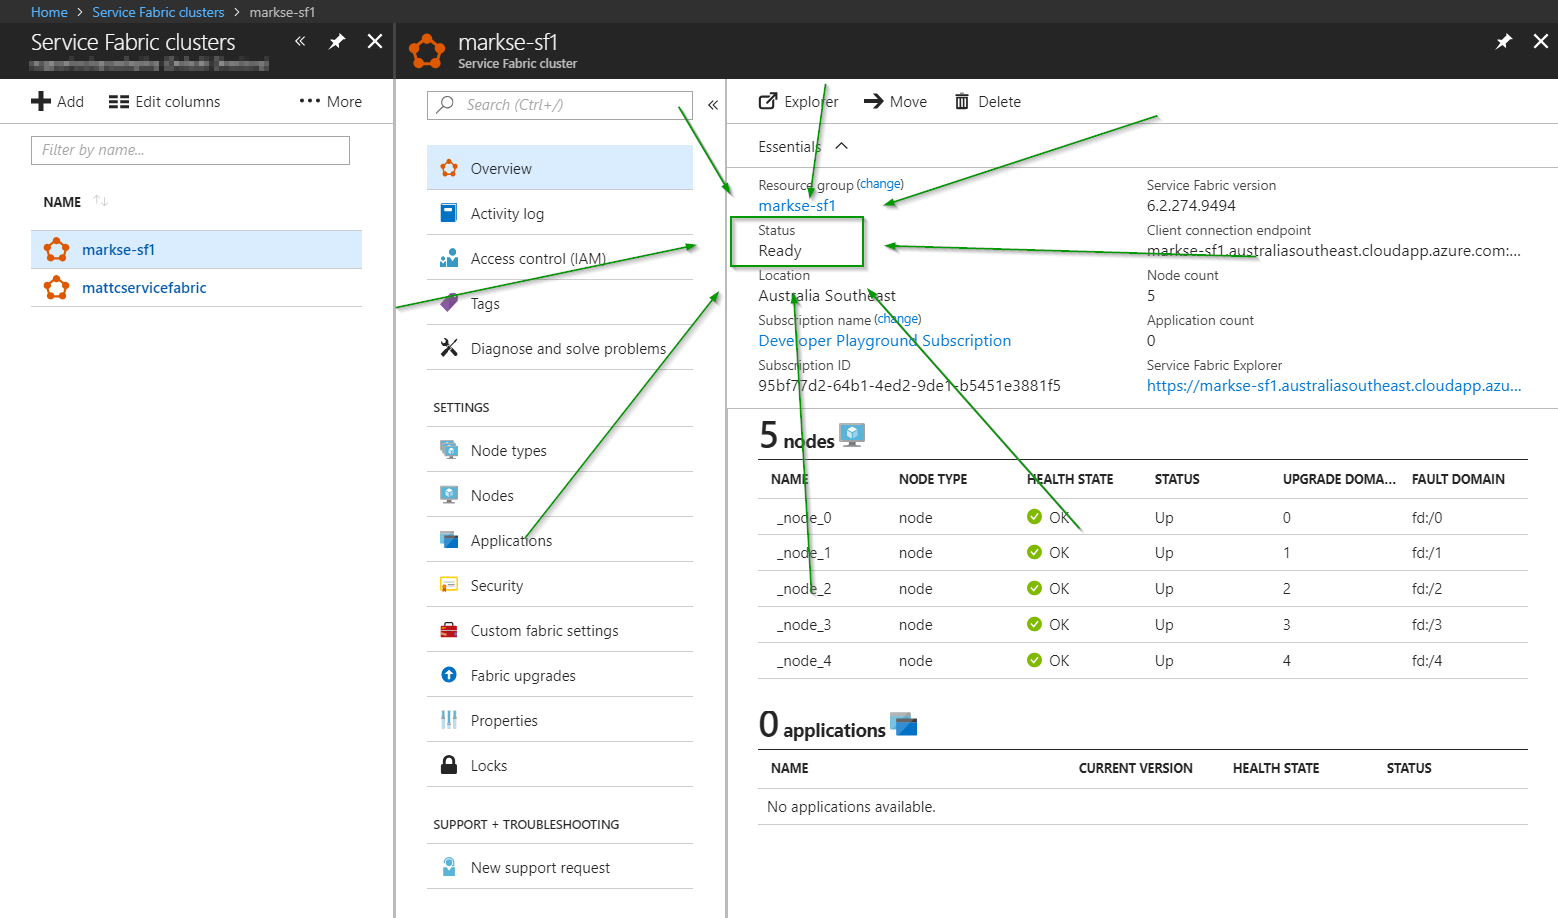Screen dimensions: 1558x918
Task: Open the Access control (IAM) section
Action: pyautogui.click(x=539, y=258)
